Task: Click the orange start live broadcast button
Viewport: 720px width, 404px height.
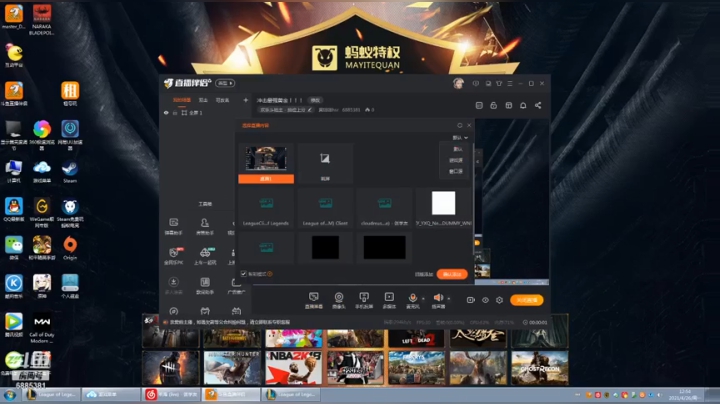Action: (527, 300)
